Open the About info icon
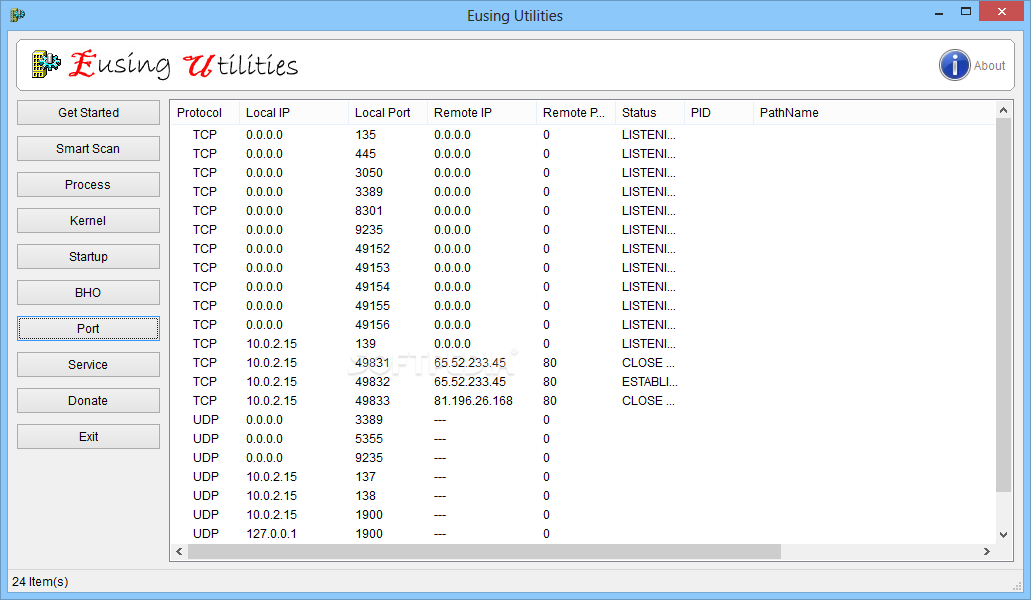 954,65
